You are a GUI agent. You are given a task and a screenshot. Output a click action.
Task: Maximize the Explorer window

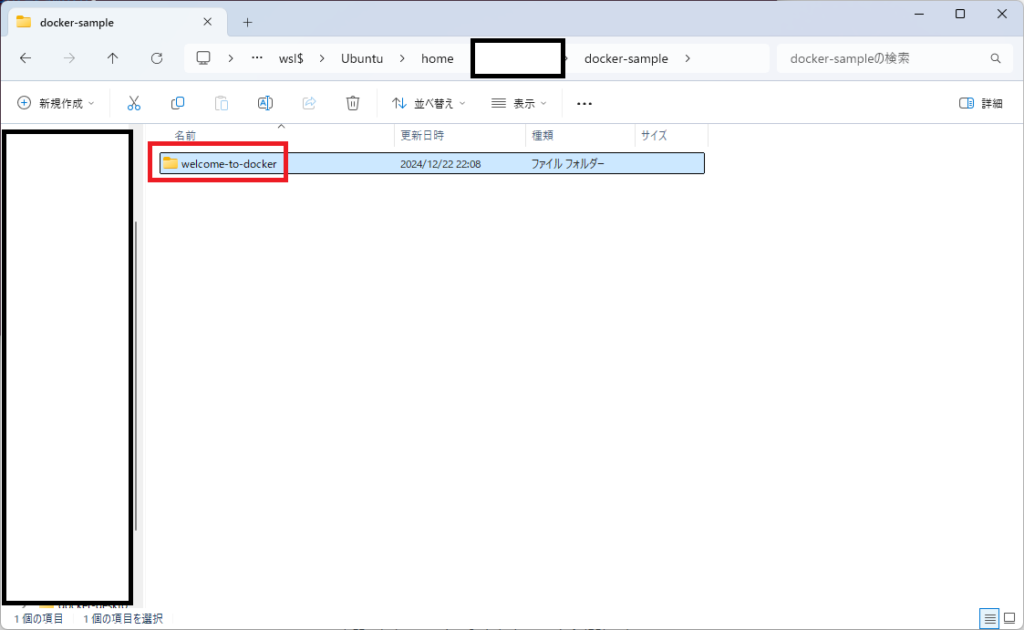coord(960,14)
